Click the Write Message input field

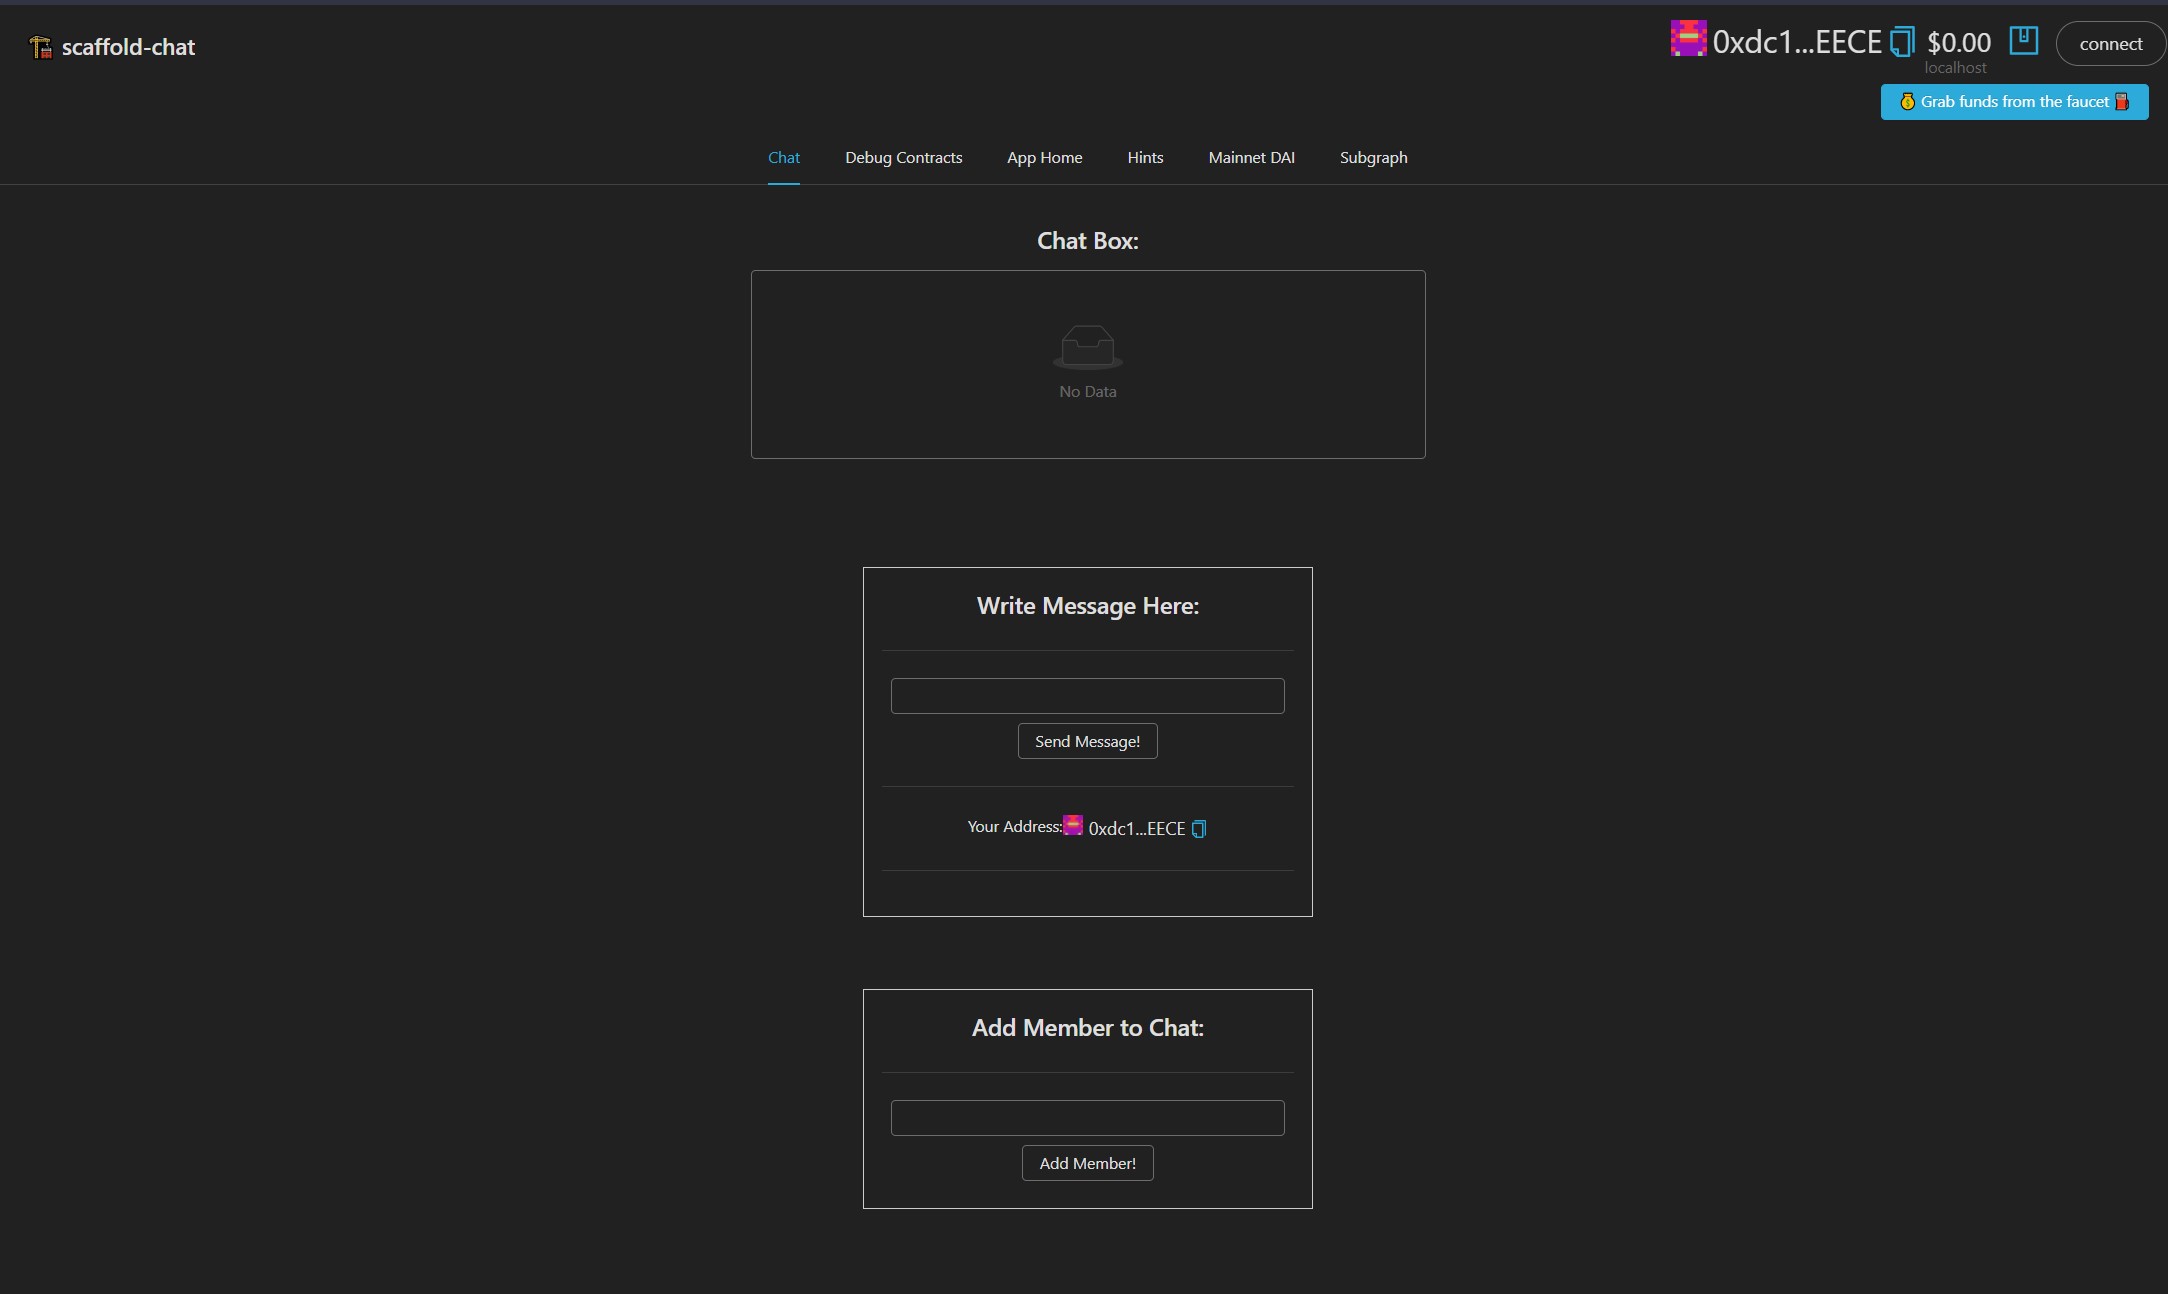tap(1087, 696)
